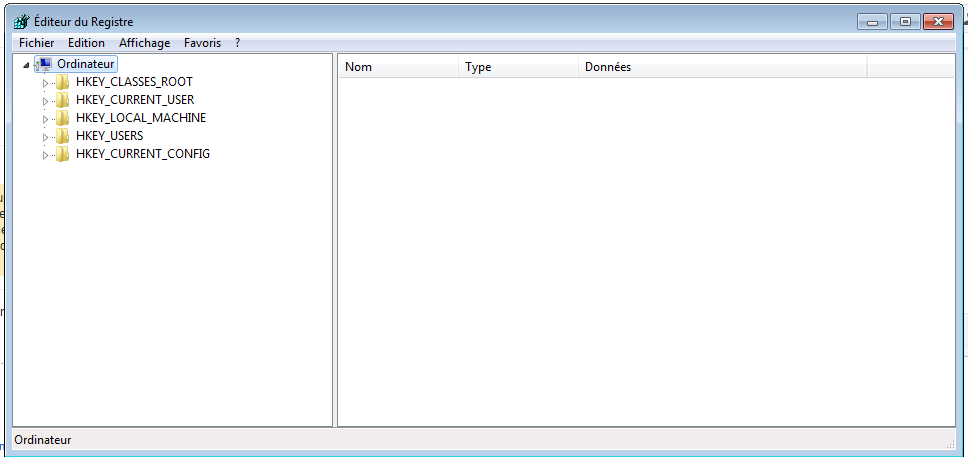968x457 pixels.
Task: Select the HKEY_CURRENT_CONFIG label
Action: 143,154
